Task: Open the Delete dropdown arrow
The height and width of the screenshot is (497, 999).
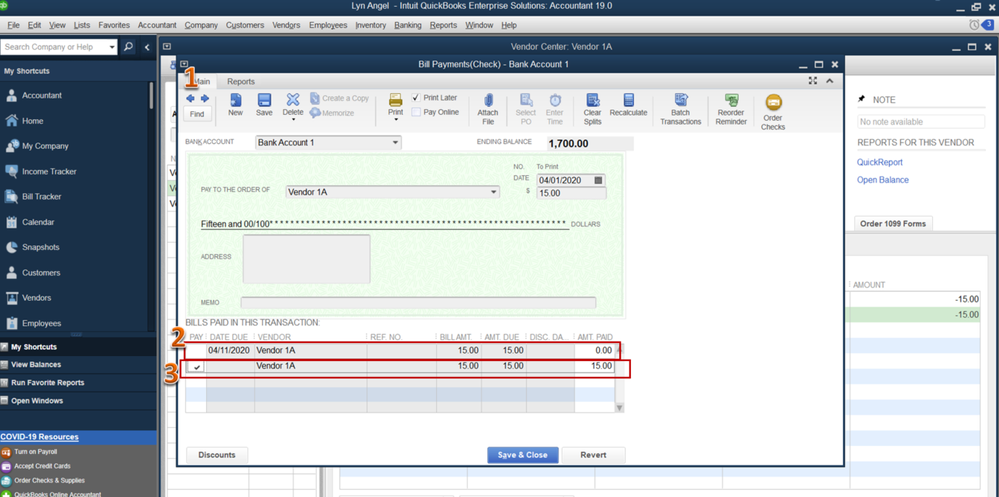Action: coord(293,119)
